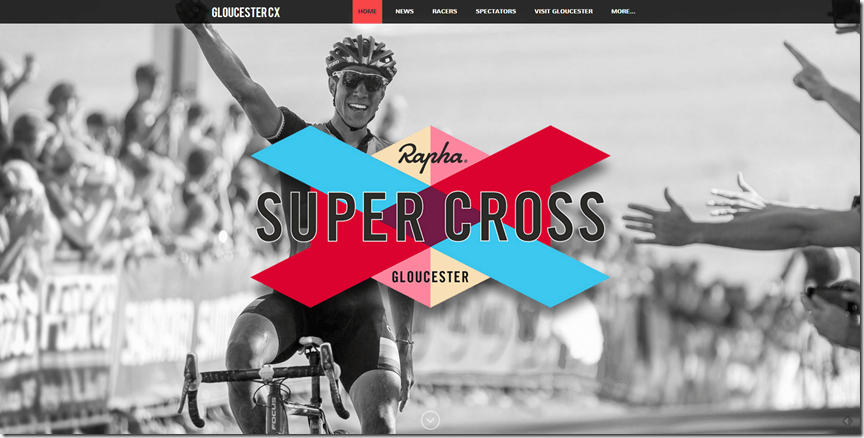Click the scroll-down chevron circle icon
This screenshot has height=438, width=864.
pyautogui.click(x=430, y=420)
